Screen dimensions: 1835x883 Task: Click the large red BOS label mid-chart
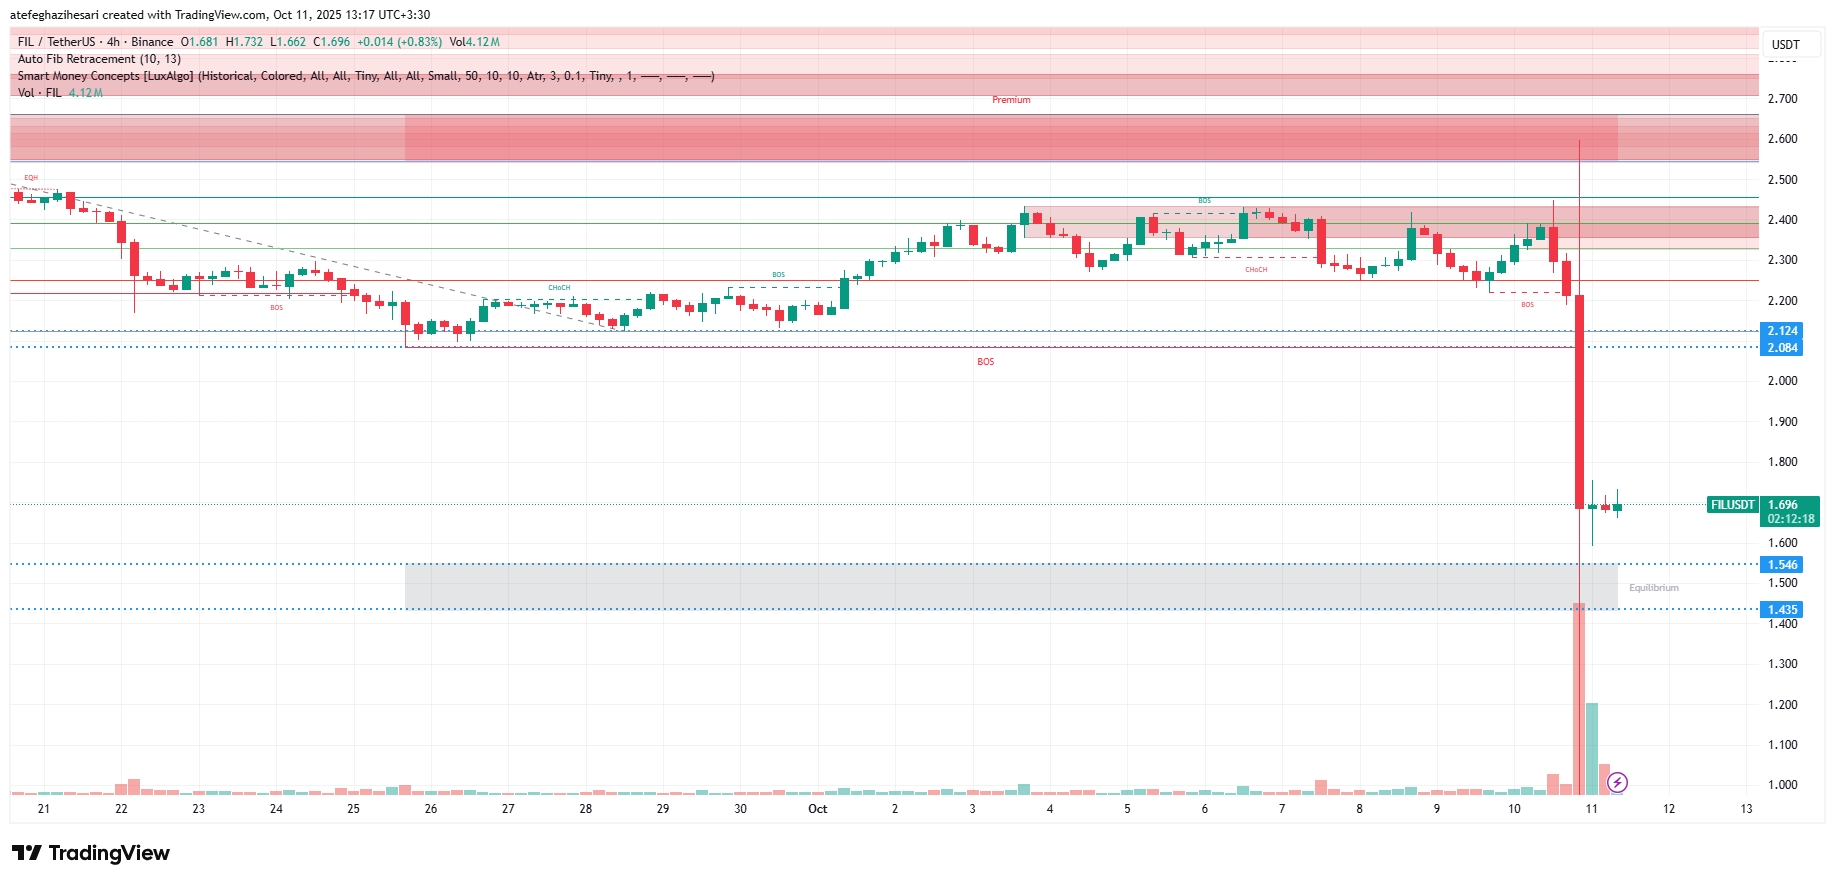click(985, 362)
